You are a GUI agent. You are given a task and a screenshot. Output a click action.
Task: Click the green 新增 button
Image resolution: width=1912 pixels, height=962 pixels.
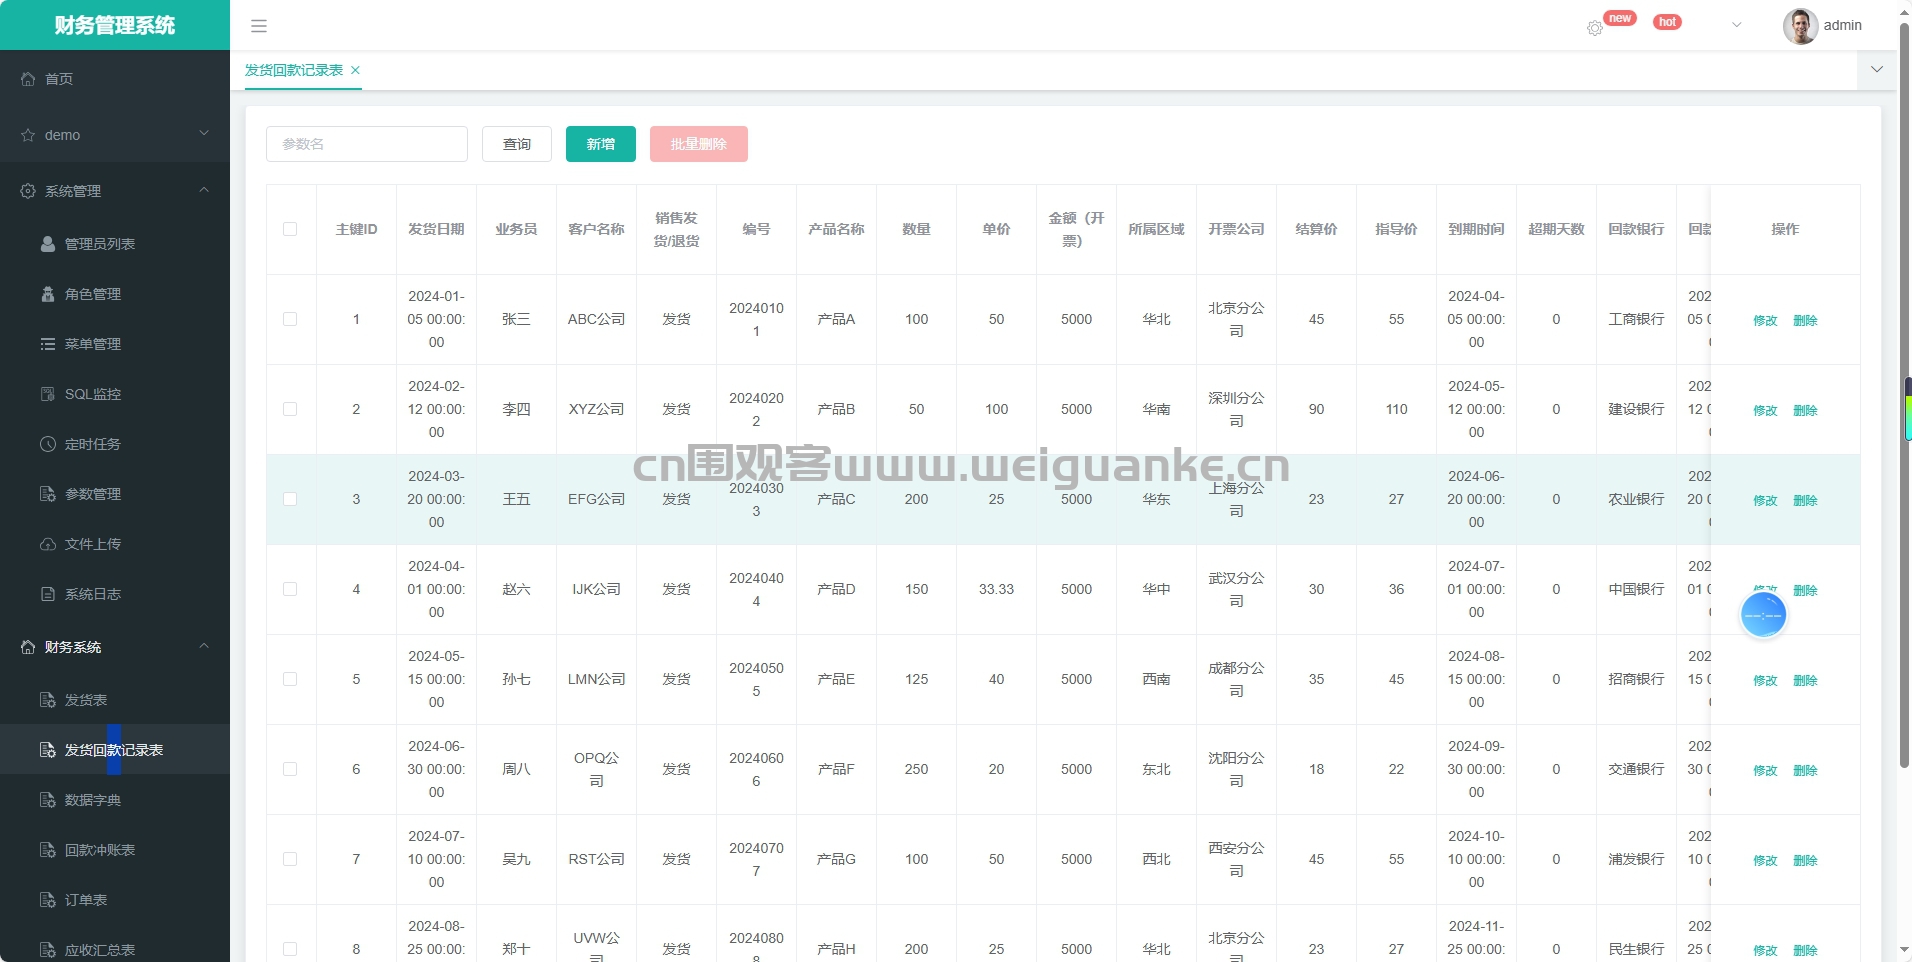click(600, 144)
